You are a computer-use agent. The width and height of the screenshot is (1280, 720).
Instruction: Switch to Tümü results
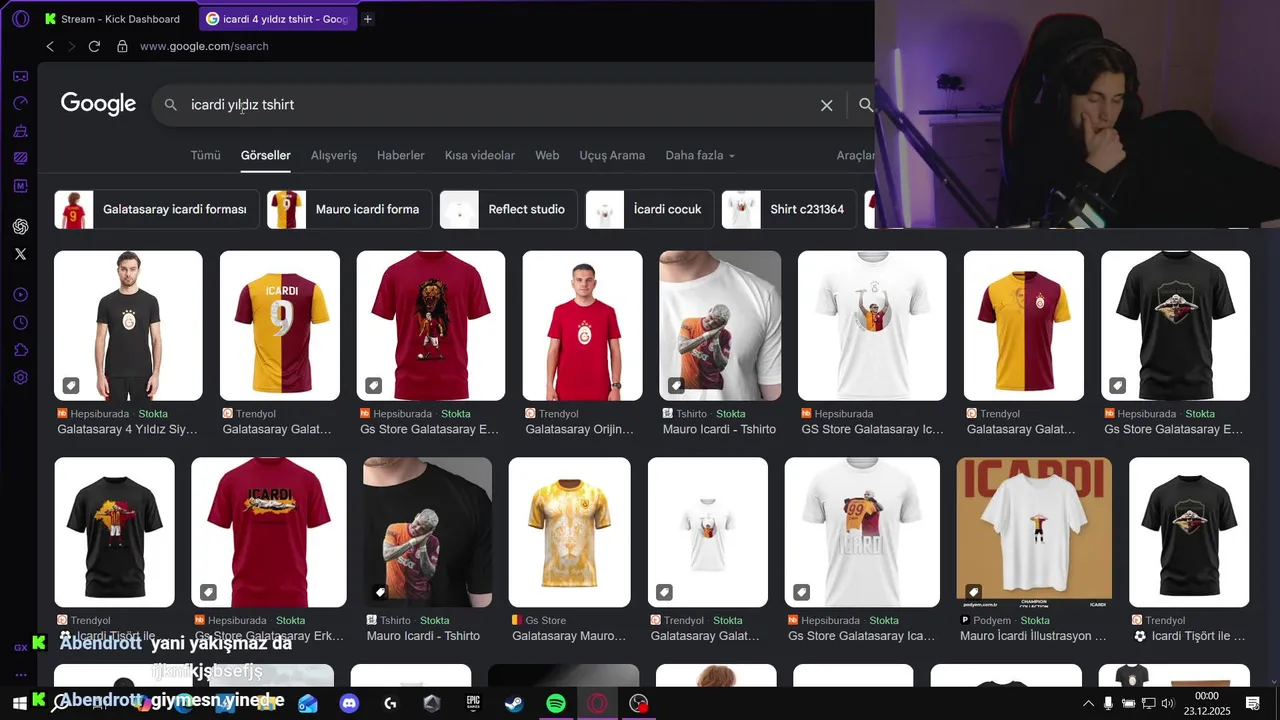(x=205, y=155)
